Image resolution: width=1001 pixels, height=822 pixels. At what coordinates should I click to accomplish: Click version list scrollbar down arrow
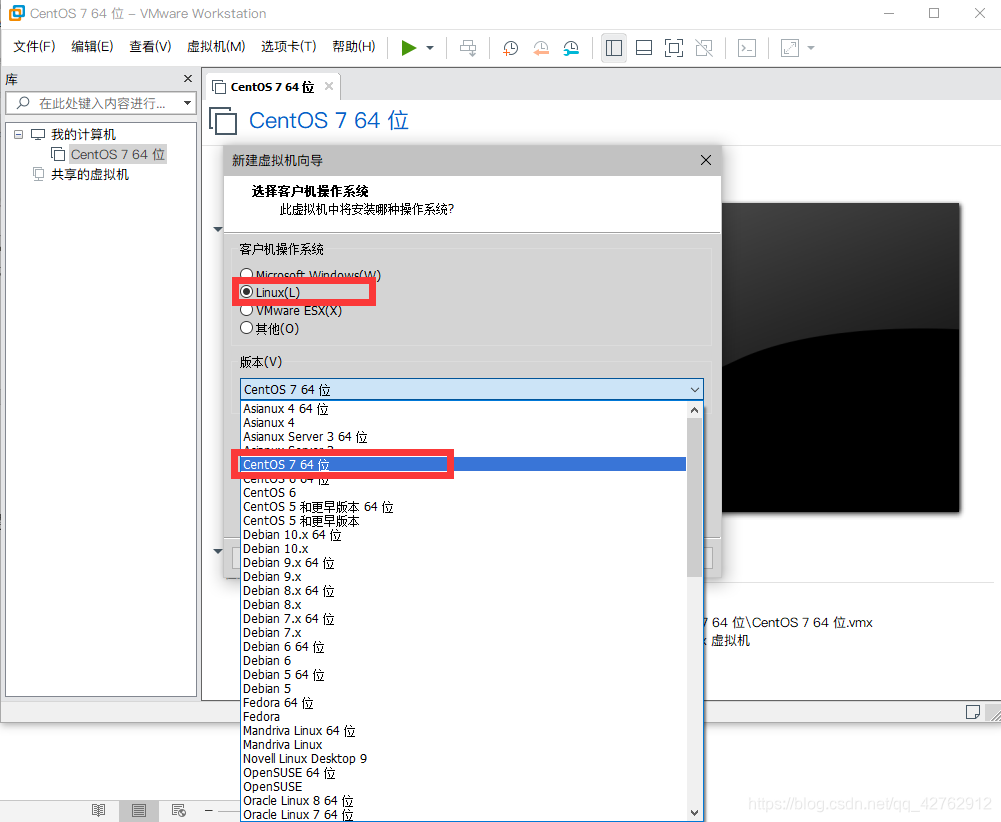[695, 812]
